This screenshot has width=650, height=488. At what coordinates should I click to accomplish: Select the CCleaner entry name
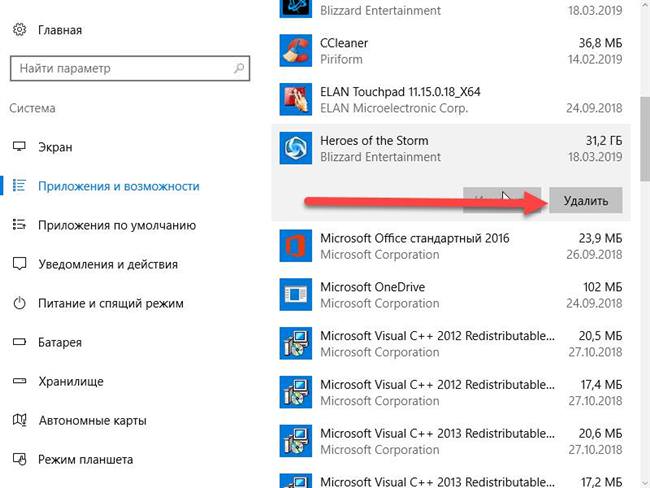(x=344, y=43)
